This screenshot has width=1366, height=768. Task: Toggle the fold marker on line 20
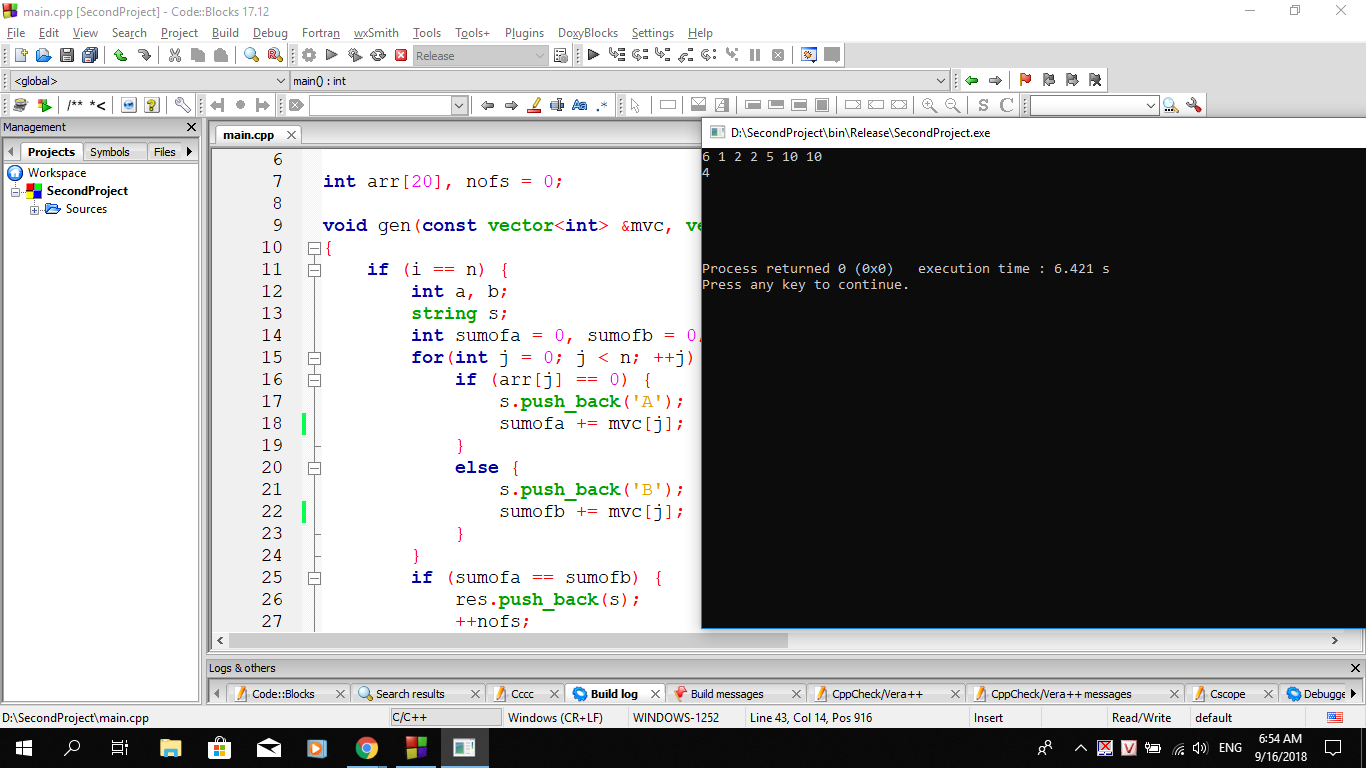314,468
